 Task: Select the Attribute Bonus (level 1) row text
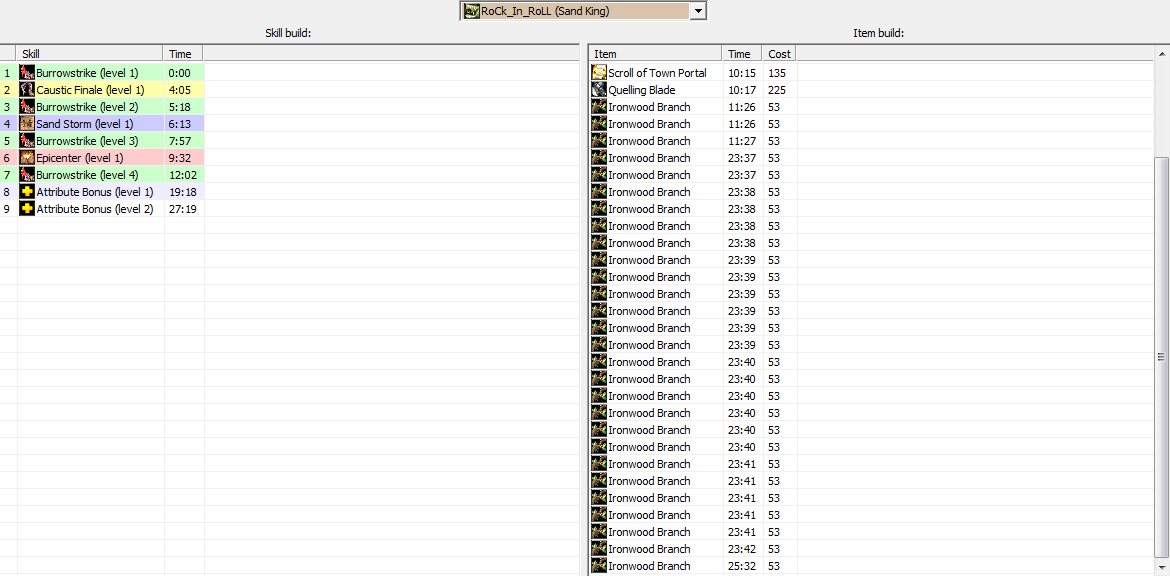95,192
